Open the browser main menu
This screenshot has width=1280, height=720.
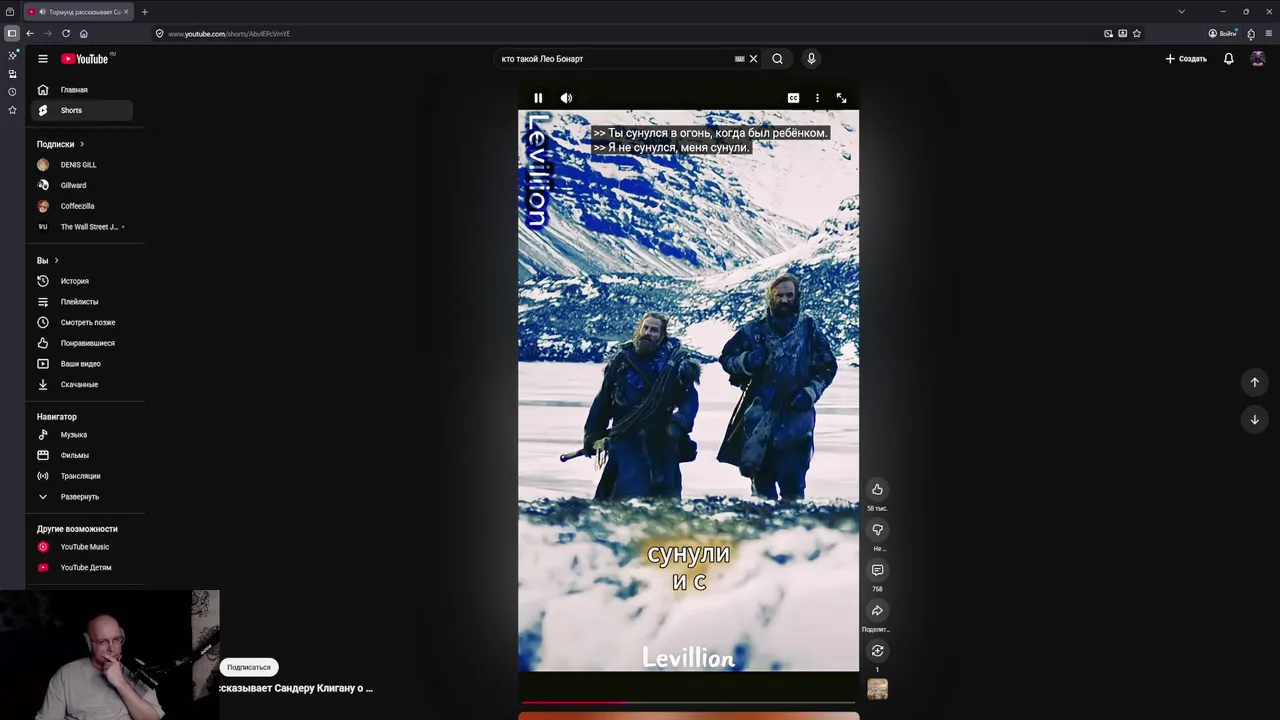[x=1269, y=33]
